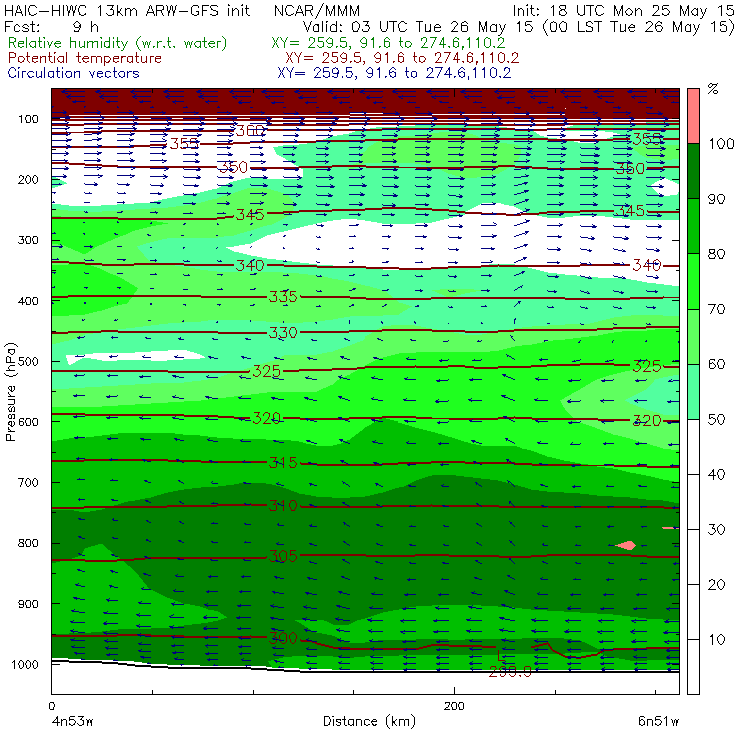This screenshot has width=740, height=740.
Task: Click the 600 hPa pressure axis label
Action: tap(28, 421)
